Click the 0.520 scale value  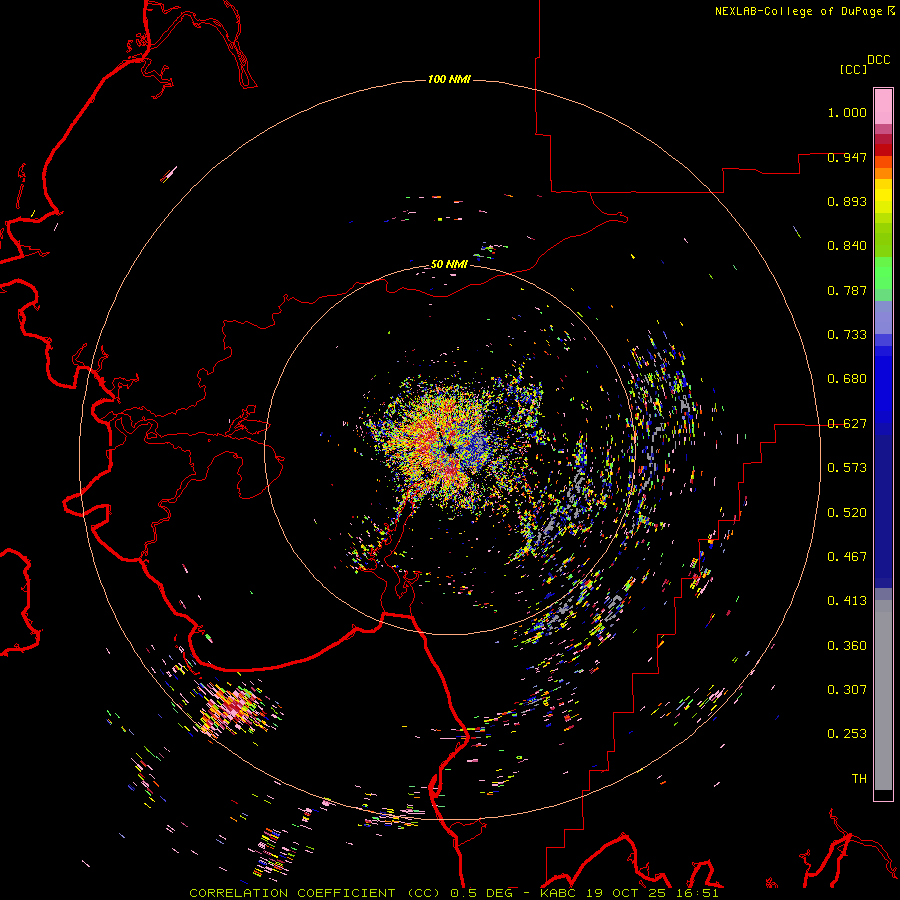point(847,513)
